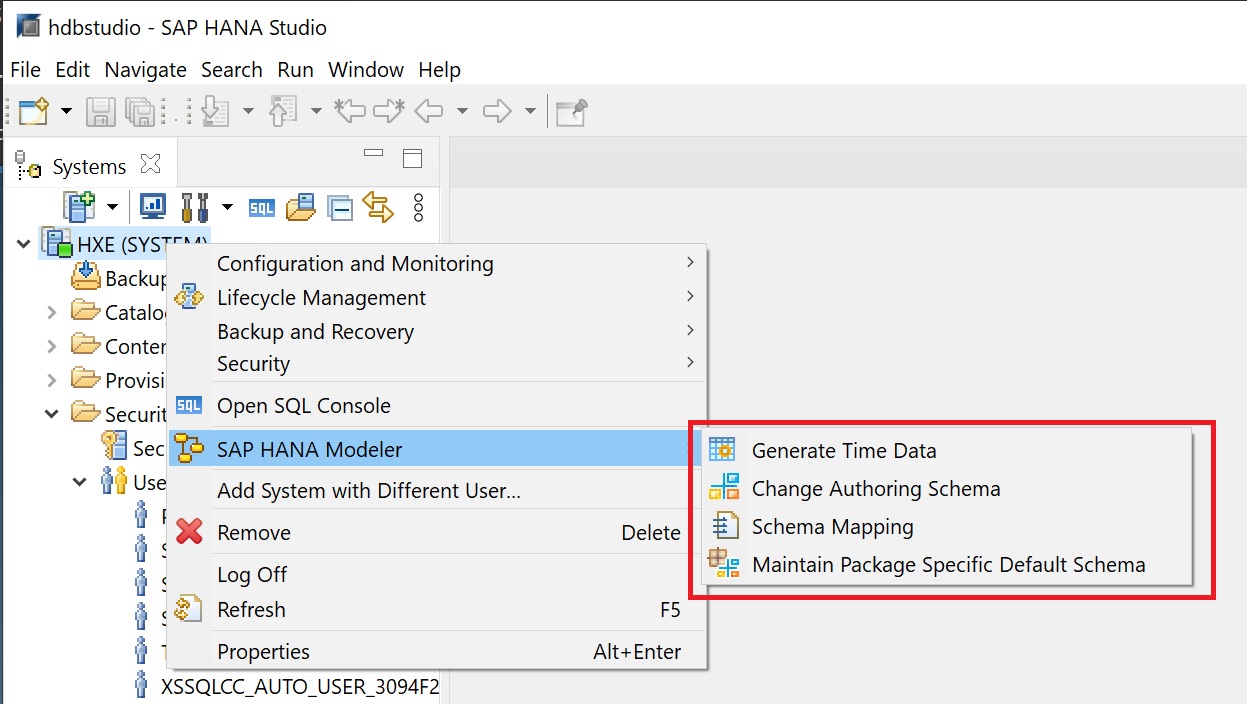Select the XSSQLCC_AUTO_USER user in tree

[x=299, y=687]
